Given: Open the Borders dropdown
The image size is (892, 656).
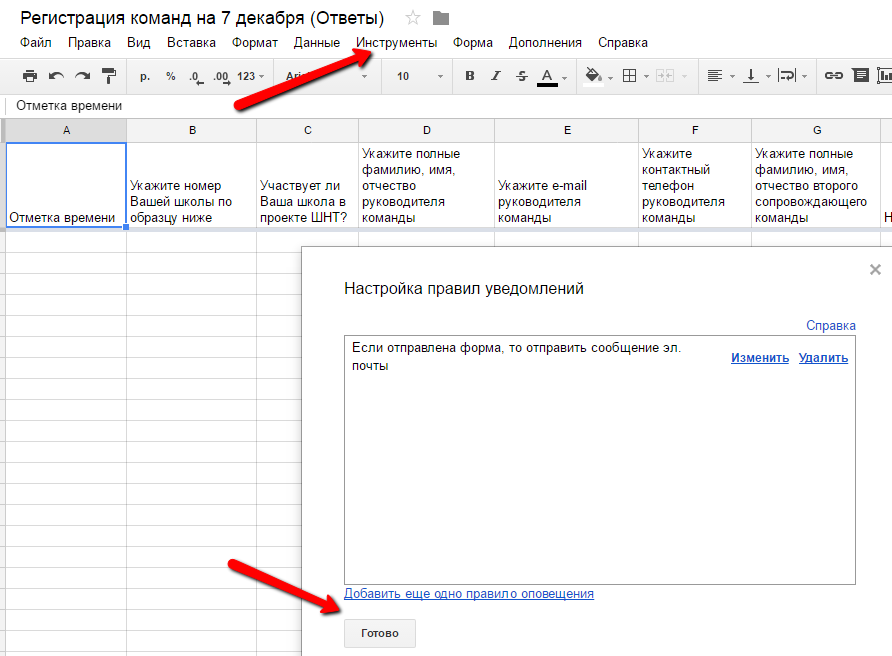Looking at the screenshot, I should coord(635,76).
